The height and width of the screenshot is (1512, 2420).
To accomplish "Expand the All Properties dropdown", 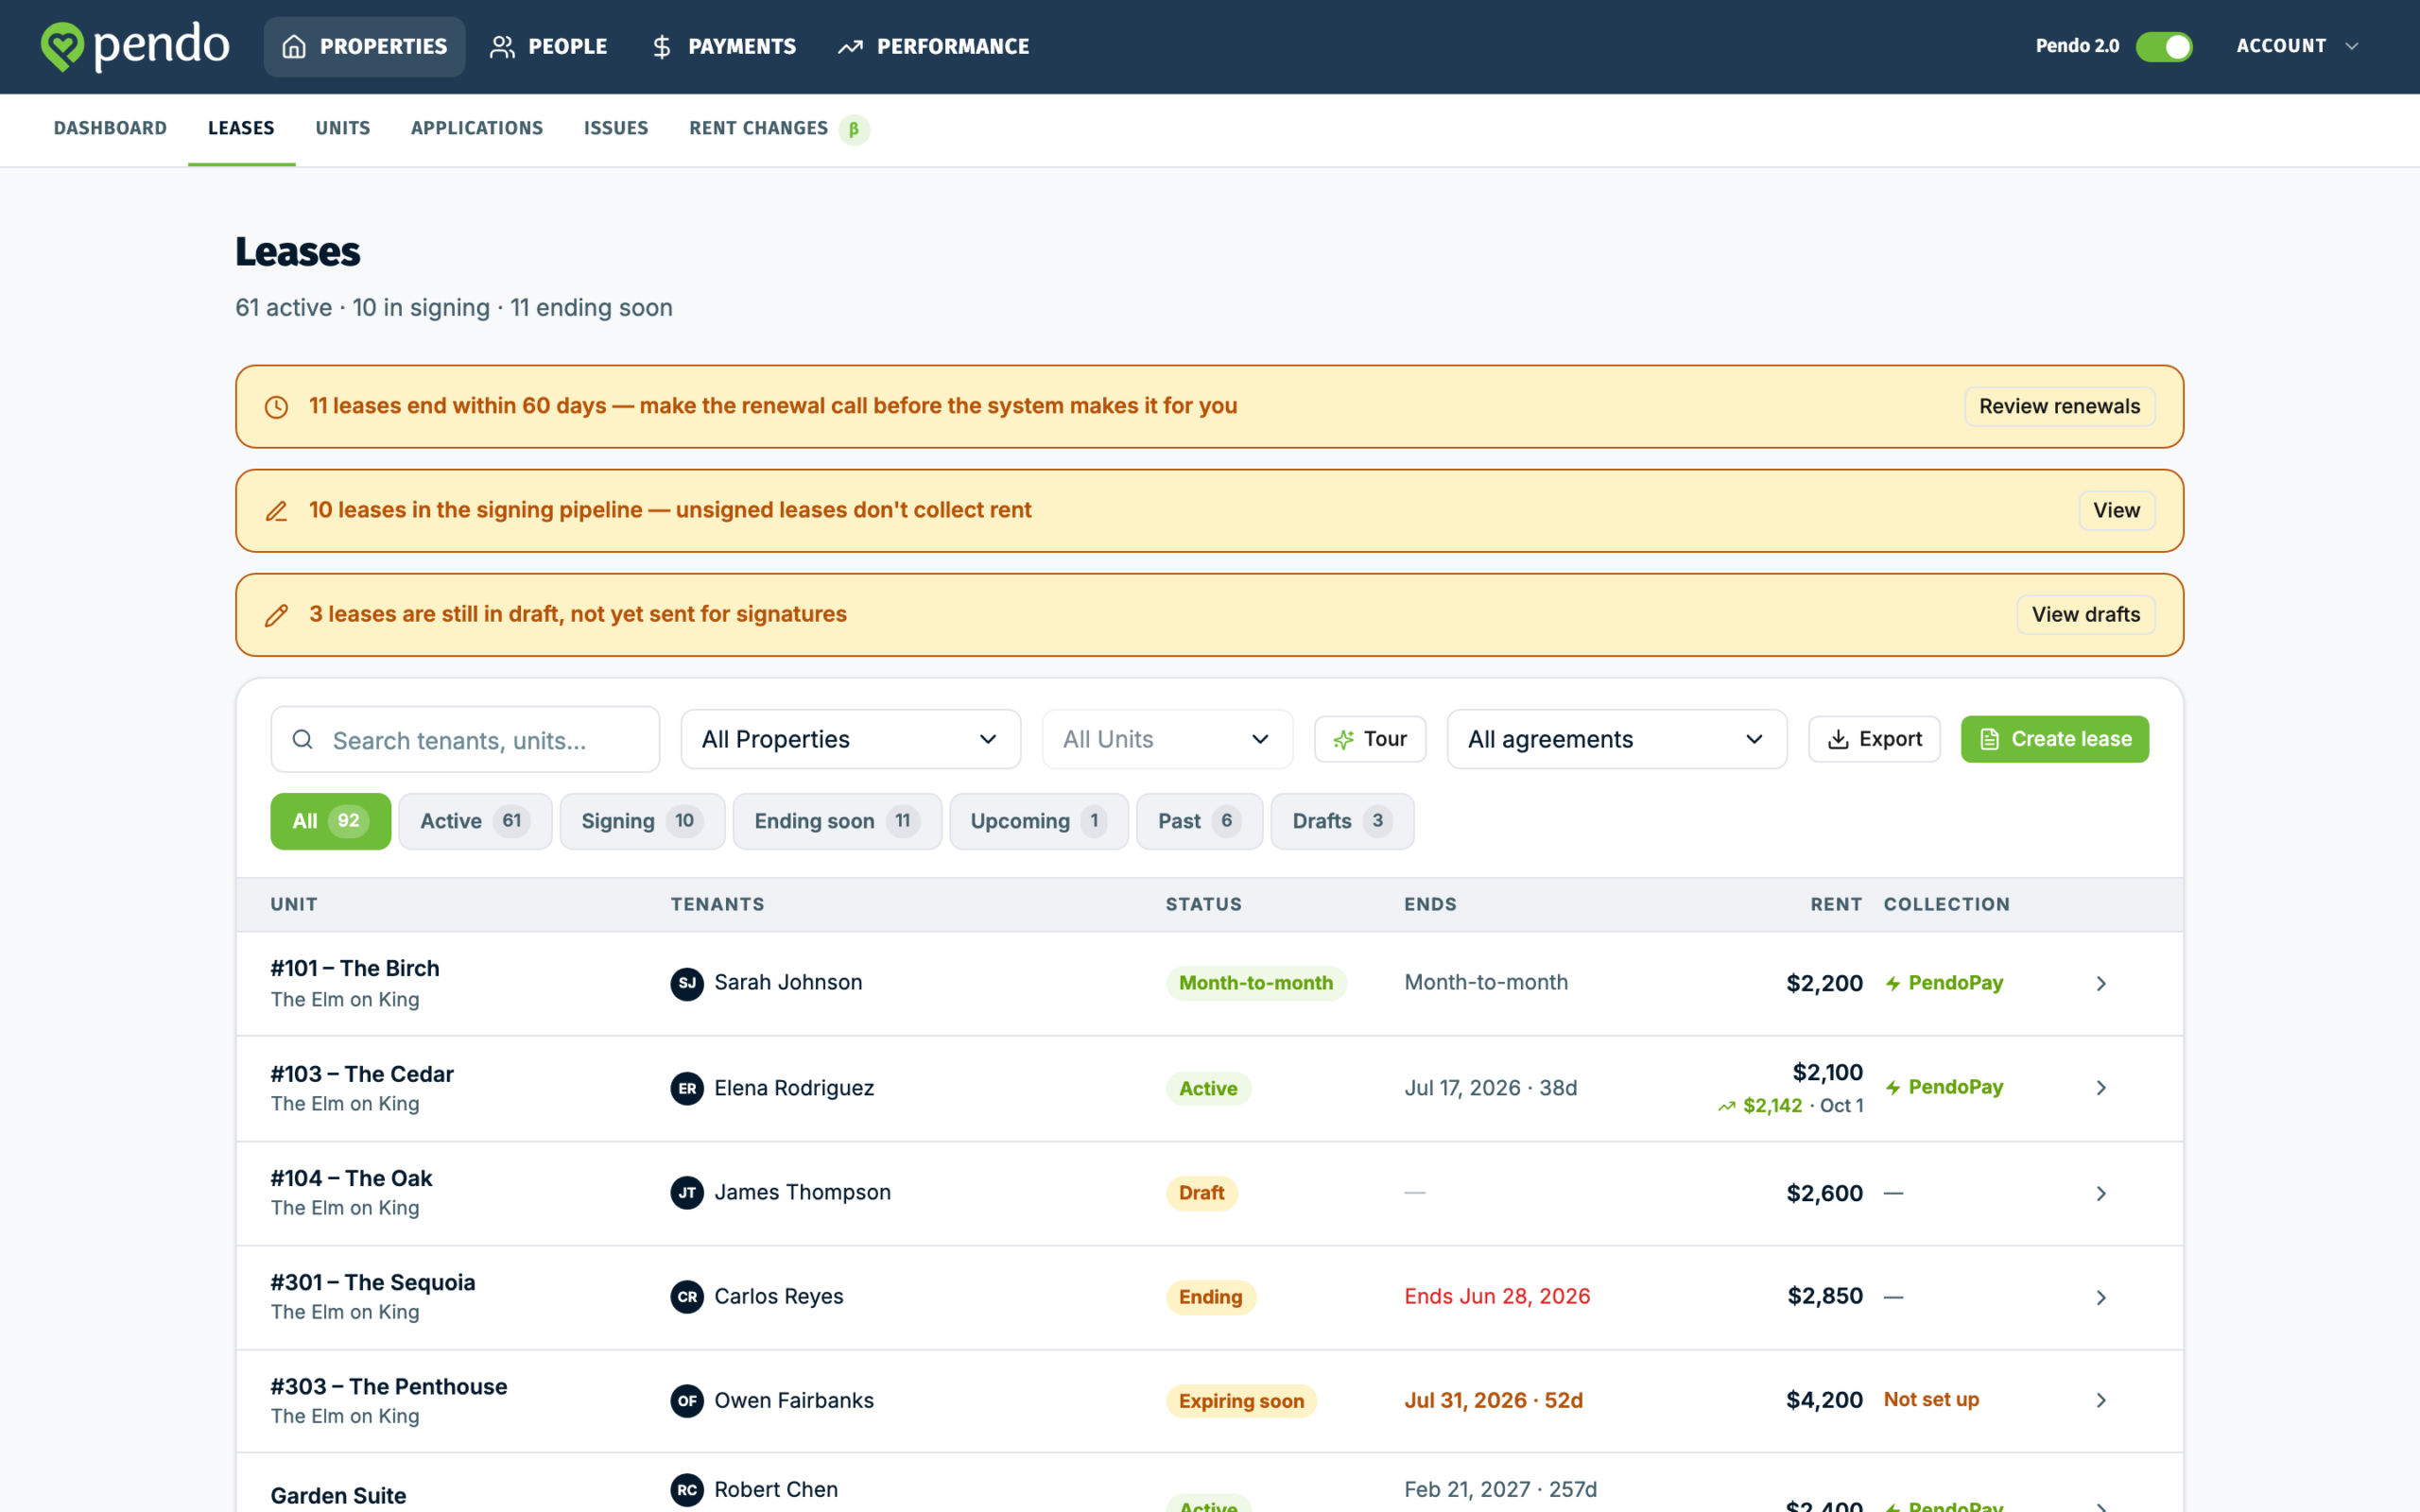I will click(851, 739).
